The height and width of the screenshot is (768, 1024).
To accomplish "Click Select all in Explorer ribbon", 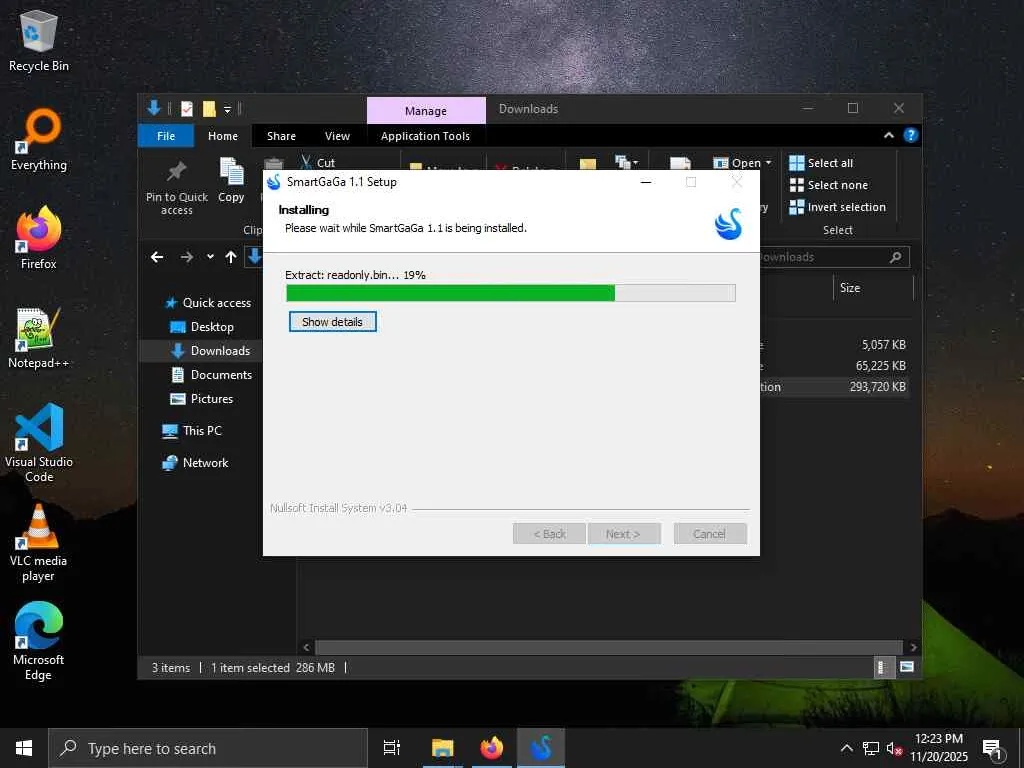I will pos(821,163).
